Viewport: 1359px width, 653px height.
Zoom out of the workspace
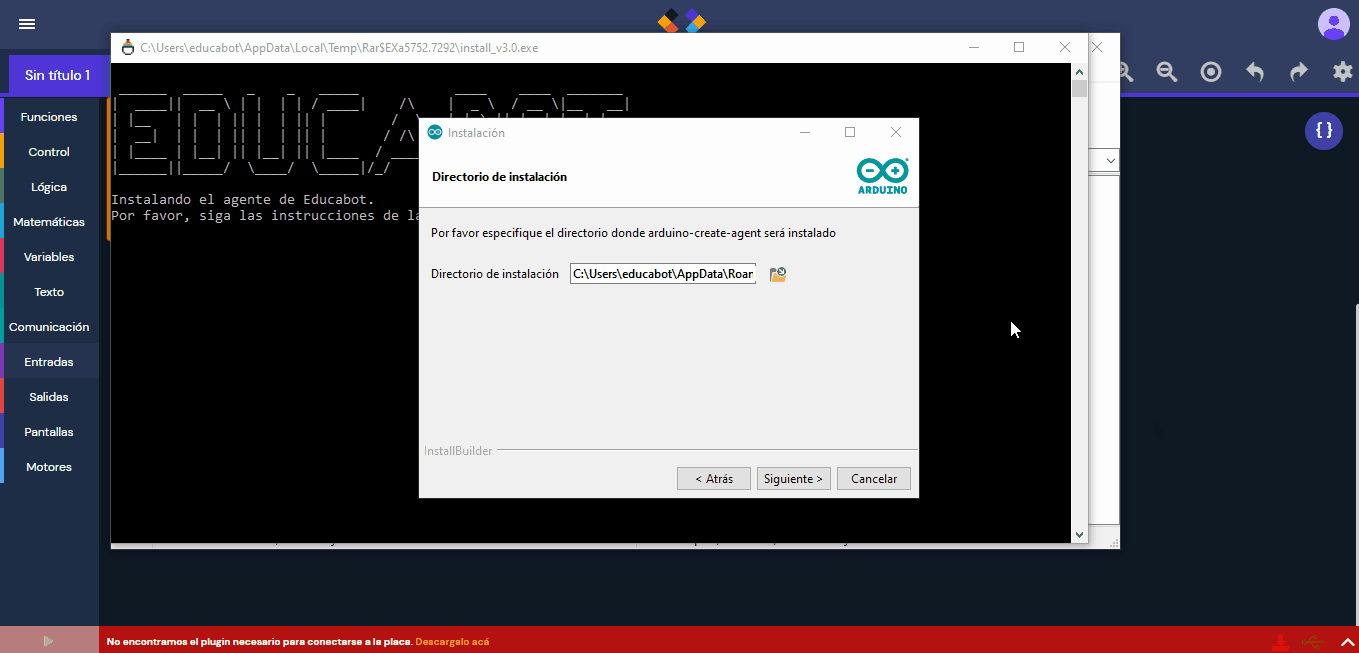click(1167, 72)
